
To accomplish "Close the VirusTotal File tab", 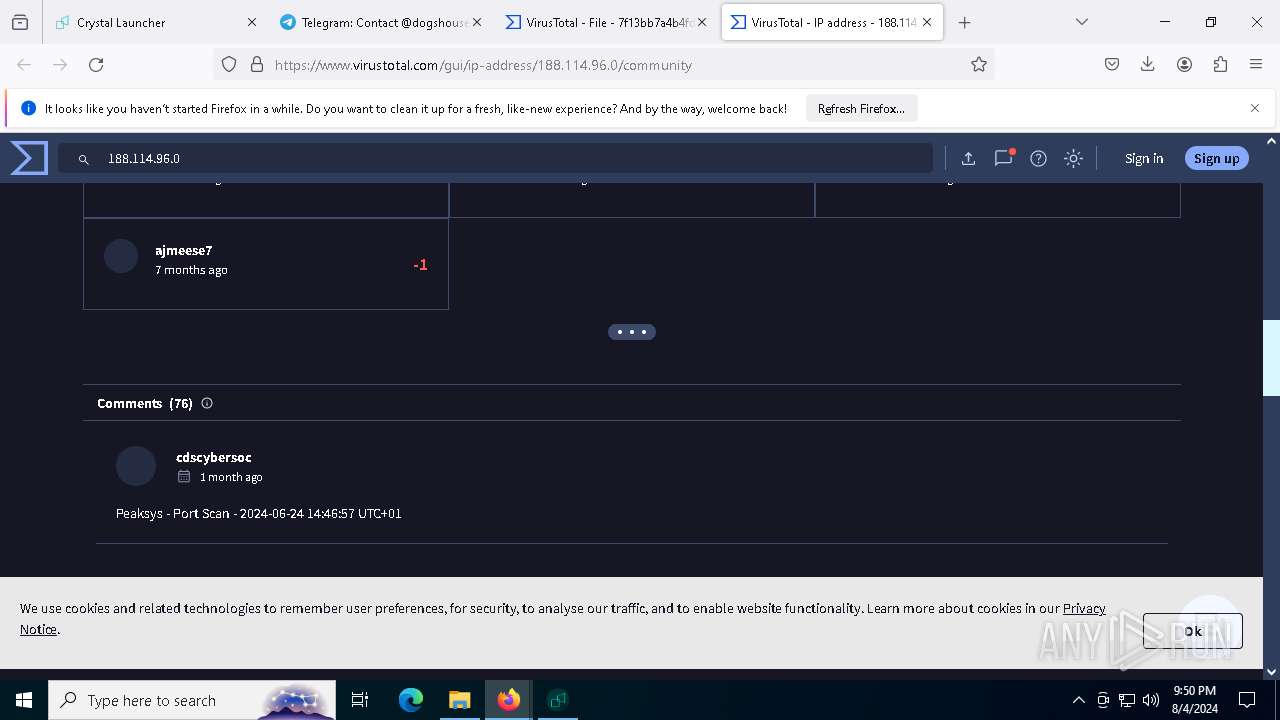I will [x=702, y=22].
